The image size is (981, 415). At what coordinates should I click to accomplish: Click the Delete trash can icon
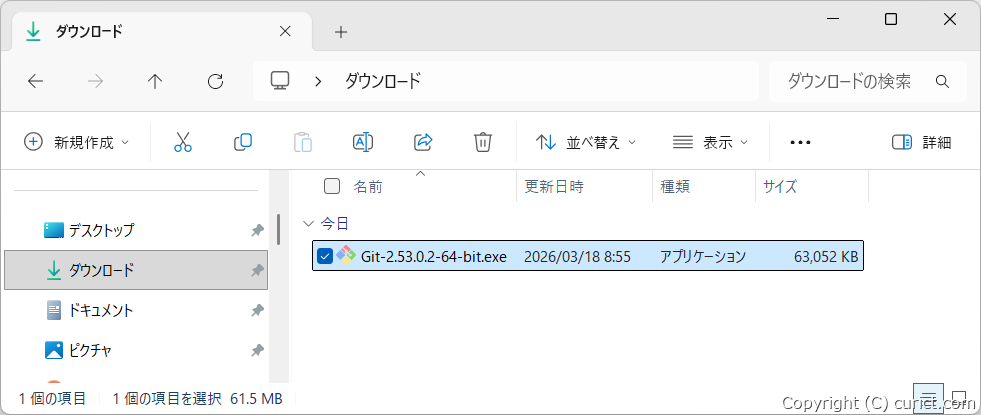[x=482, y=142]
